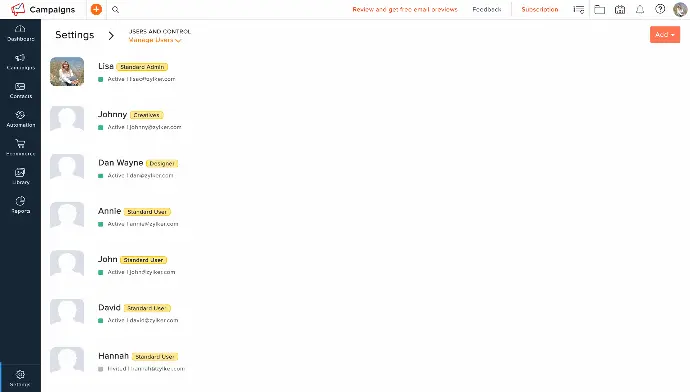Click Lisa's profile photo
Viewport: 690px width, 392px height.
pyautogui.click(x=67, y=71)
